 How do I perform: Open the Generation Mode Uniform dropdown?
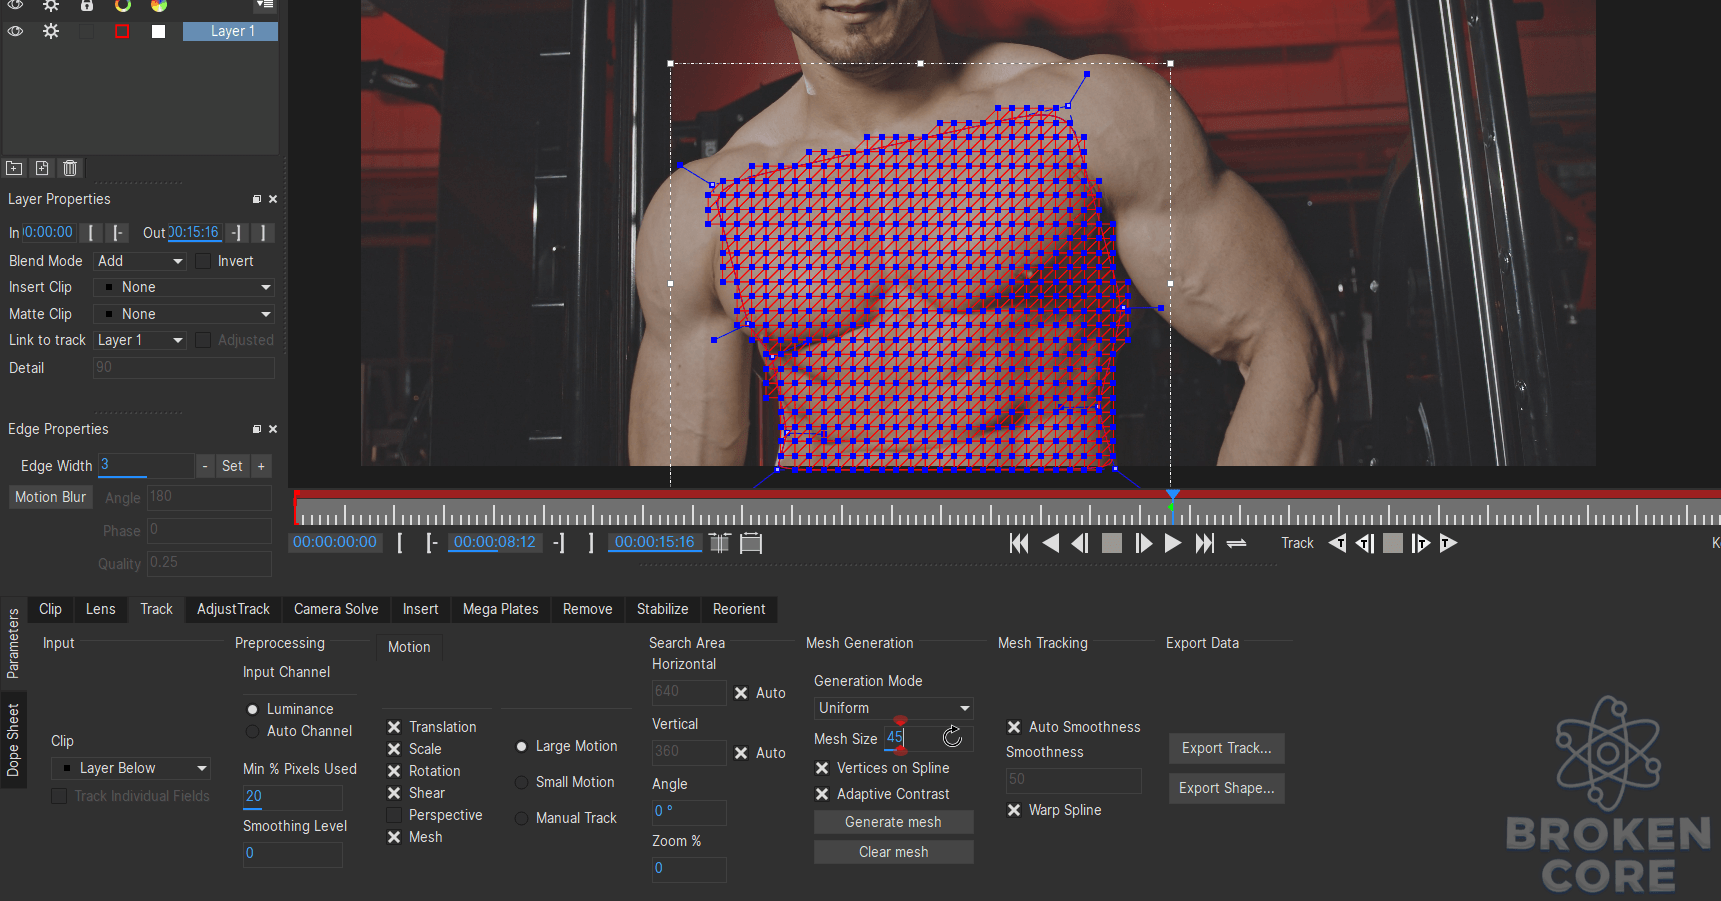[x=893, y=708]
